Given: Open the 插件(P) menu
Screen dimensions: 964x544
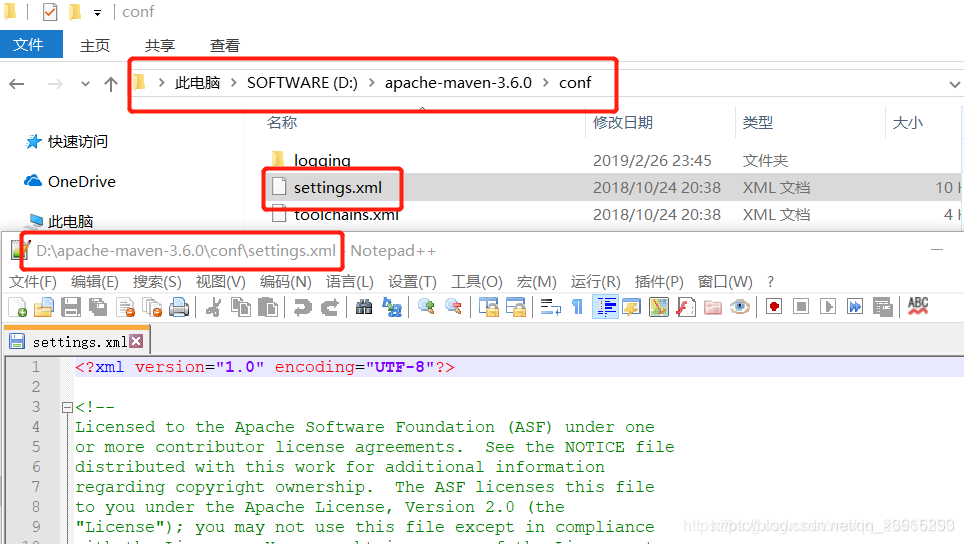Looking at the screenshot, I should click(x=659, y=282).
